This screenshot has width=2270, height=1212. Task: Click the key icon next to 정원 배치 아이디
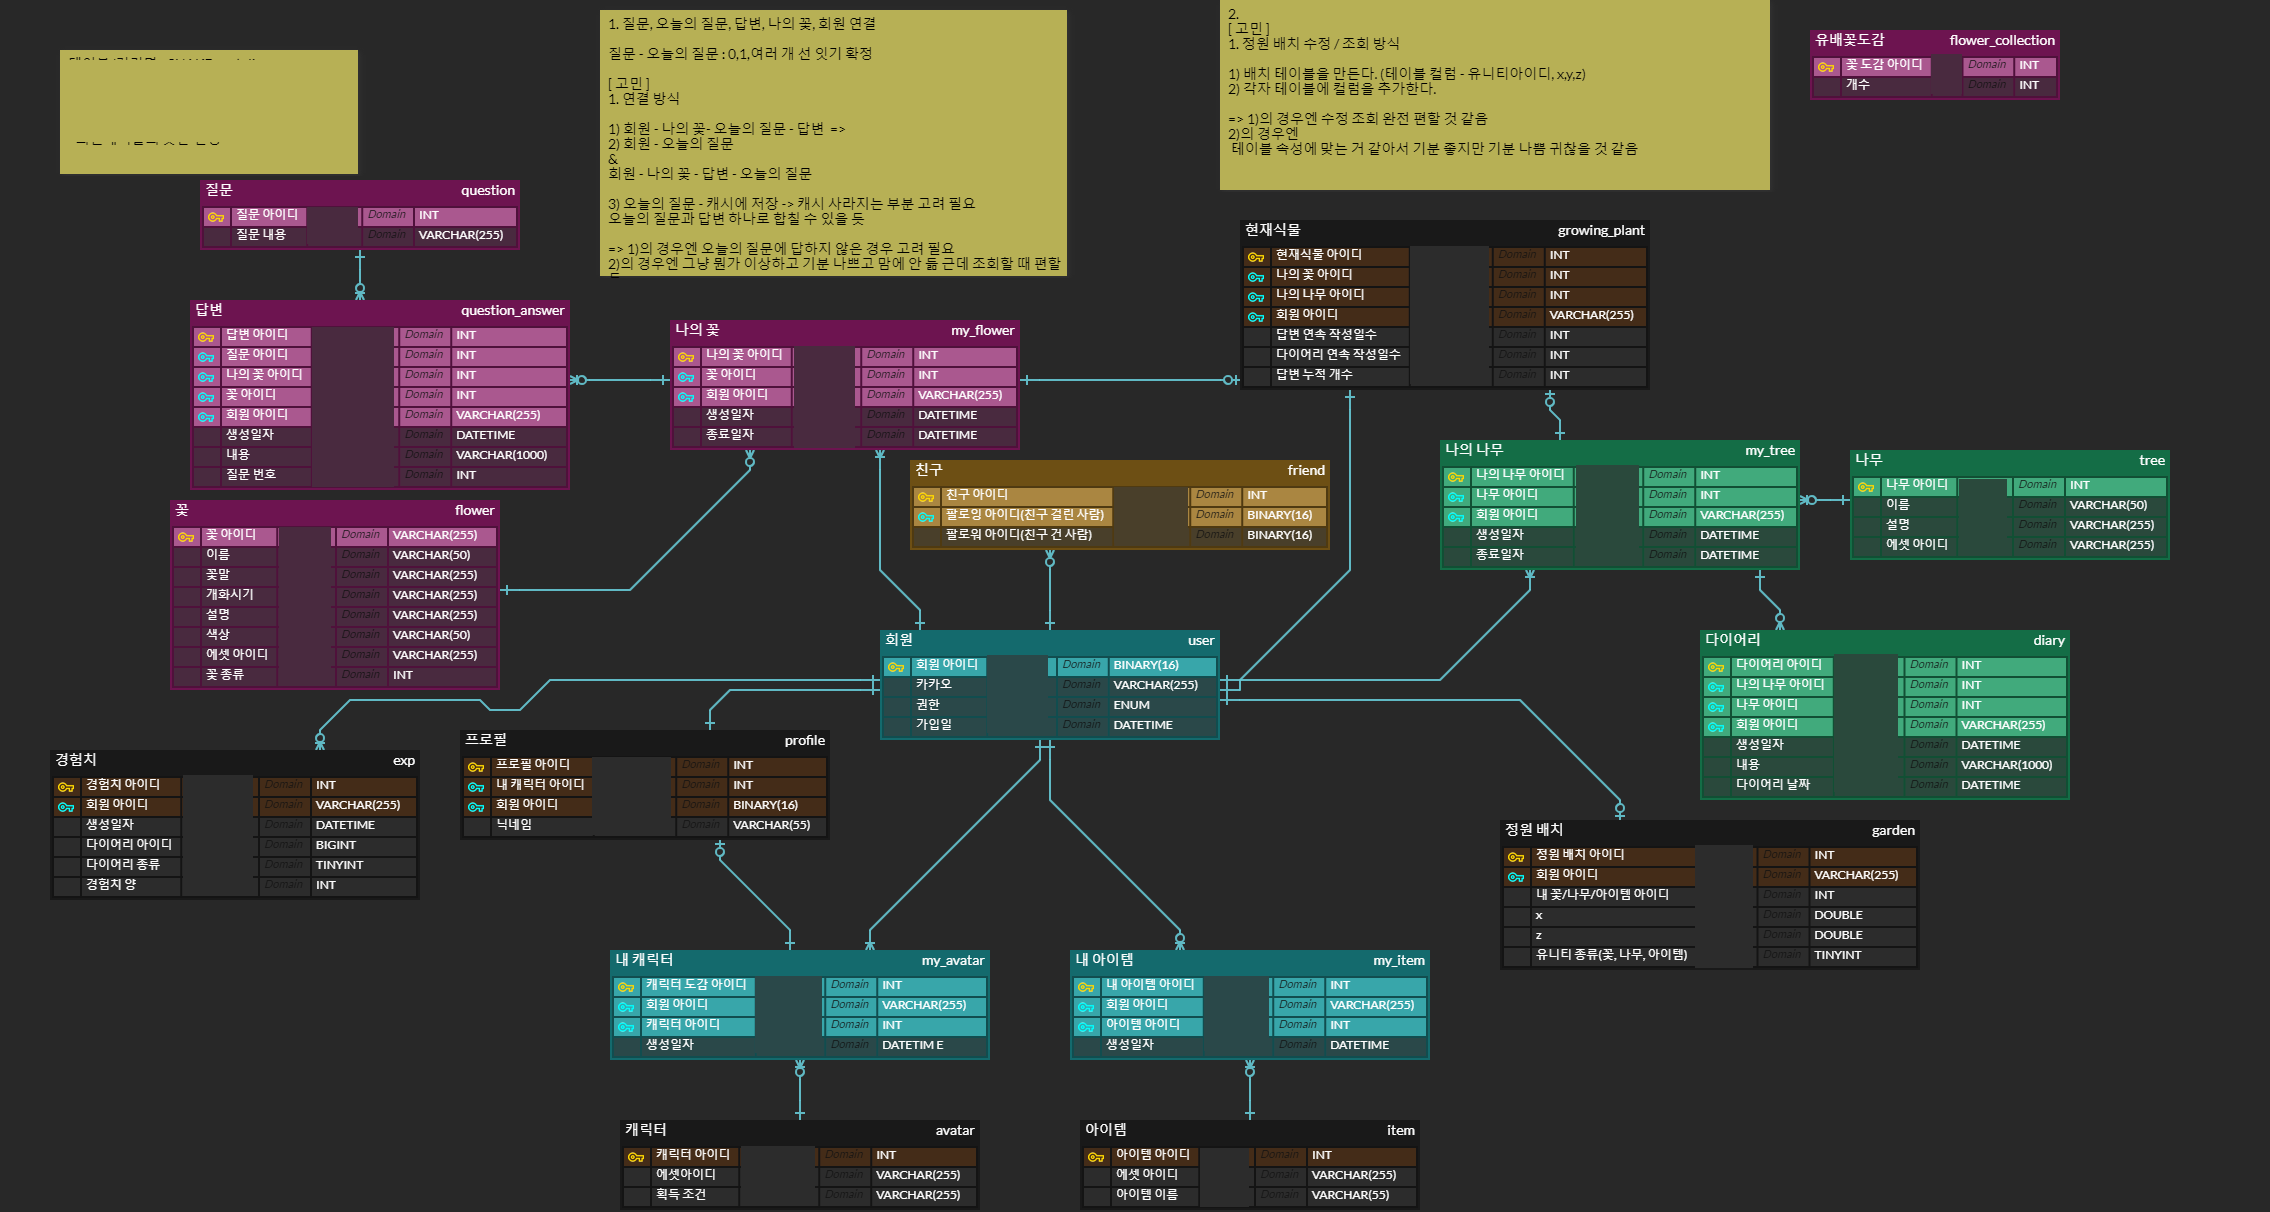(x=1516, y=856)
